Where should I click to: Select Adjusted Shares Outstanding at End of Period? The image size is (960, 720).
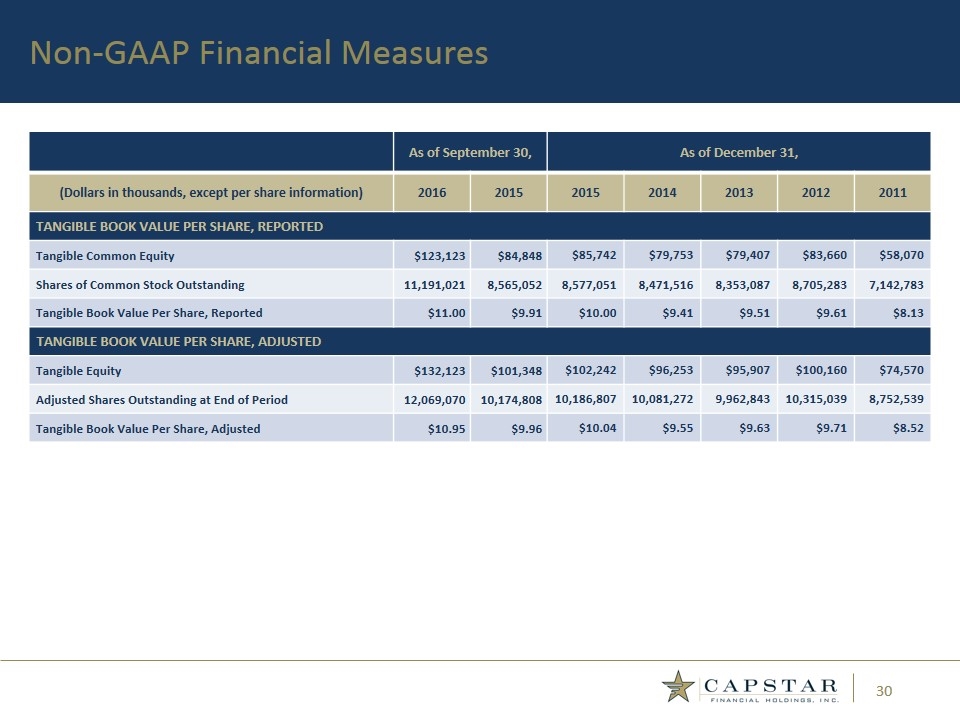162,400
